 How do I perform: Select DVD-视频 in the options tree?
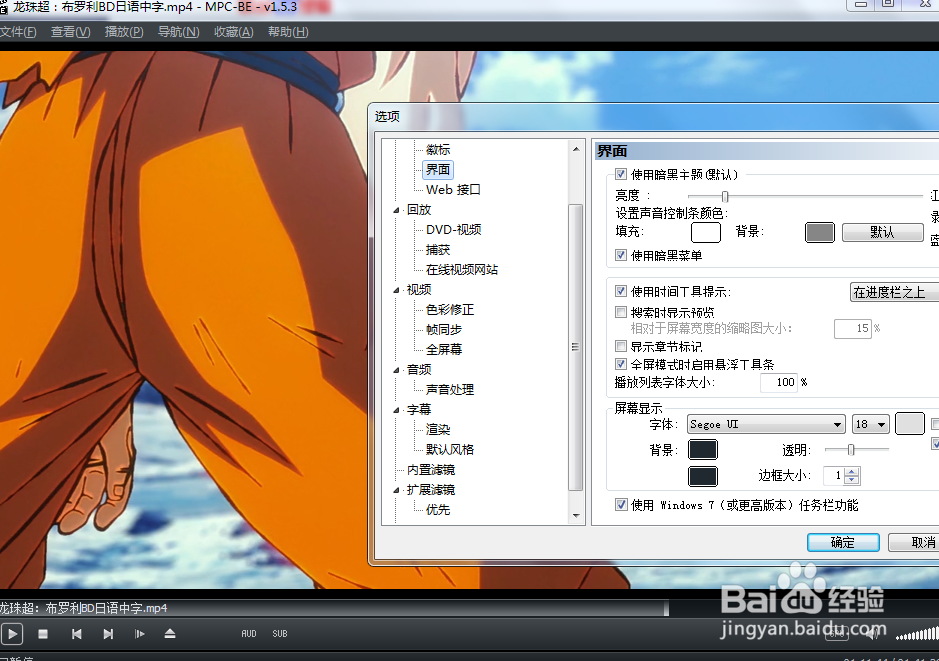pos(454,230)
